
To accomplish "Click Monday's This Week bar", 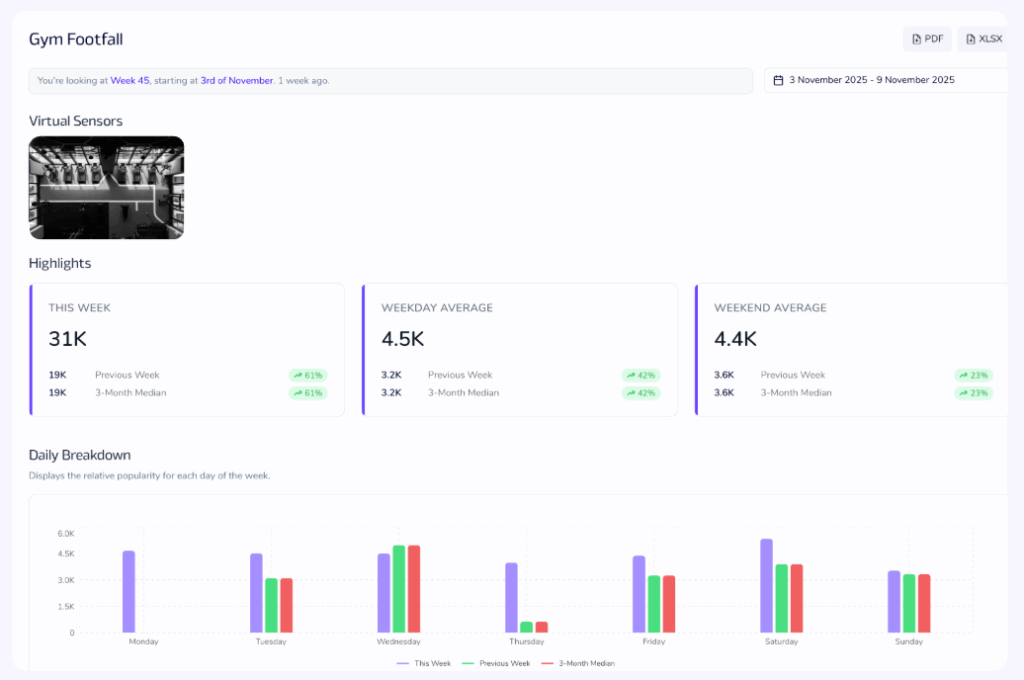I will click(129, 592).
